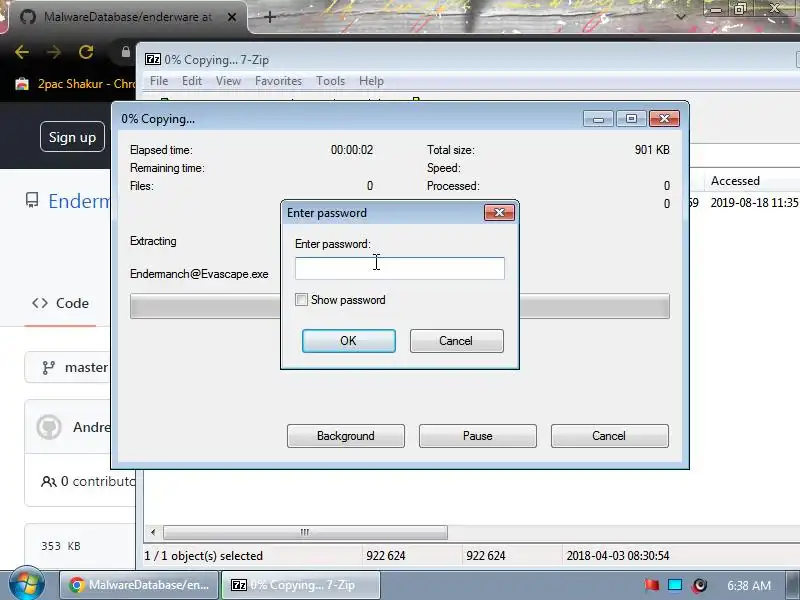The width and height of the screenshot is (800, 600).
Task: Switch to 7-Zip Copying taskbar item
Action: pyautogui.click(x=301, y=585)
